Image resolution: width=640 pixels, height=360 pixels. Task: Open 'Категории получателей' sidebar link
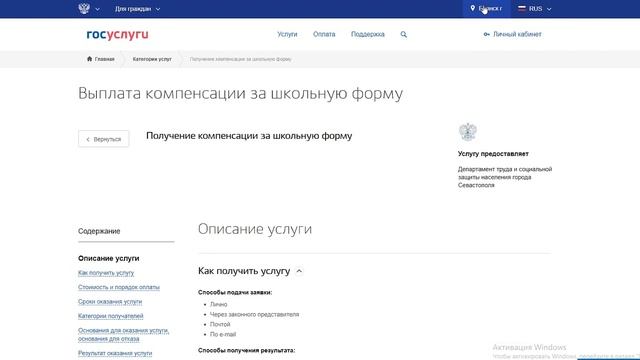(111, 316)
